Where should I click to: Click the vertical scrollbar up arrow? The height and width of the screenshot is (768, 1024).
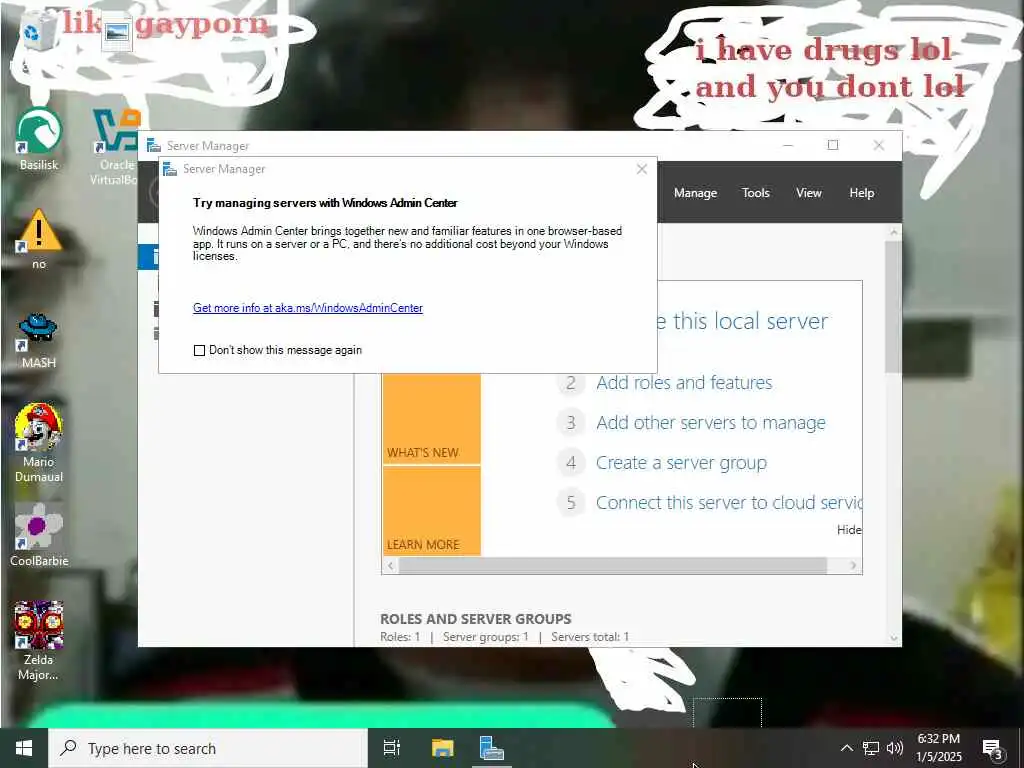893,232
